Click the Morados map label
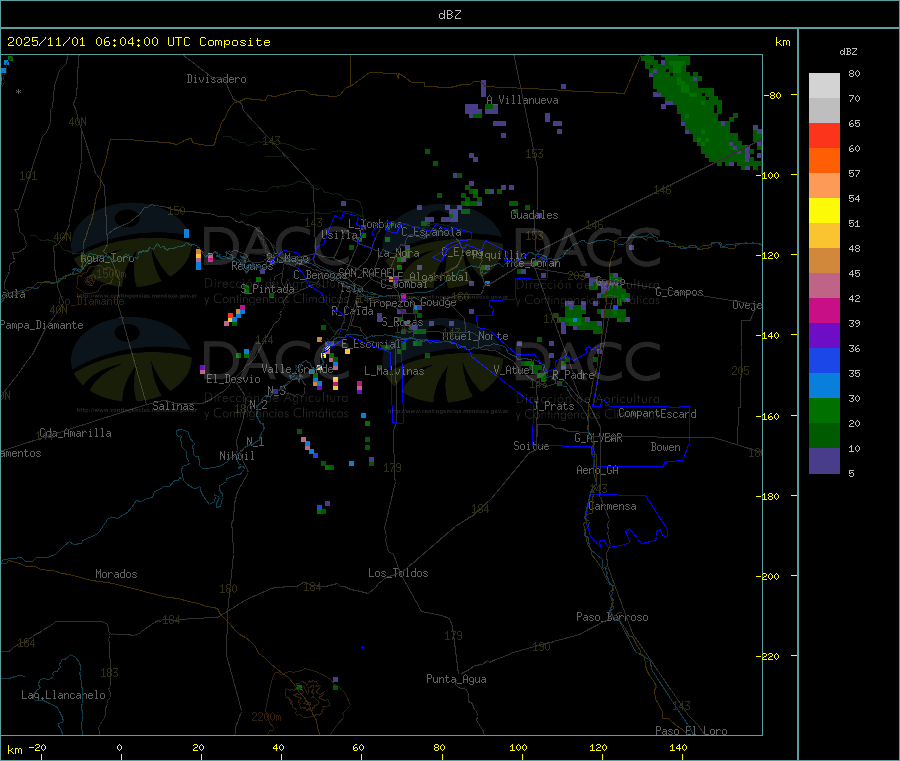 (117, 574)
